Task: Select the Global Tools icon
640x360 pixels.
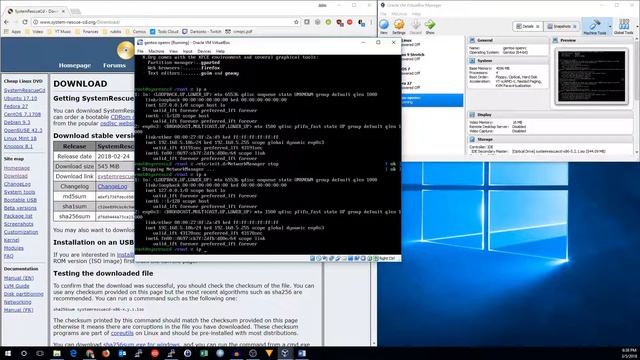Action: pyautogui.click(x=623, y=27)
